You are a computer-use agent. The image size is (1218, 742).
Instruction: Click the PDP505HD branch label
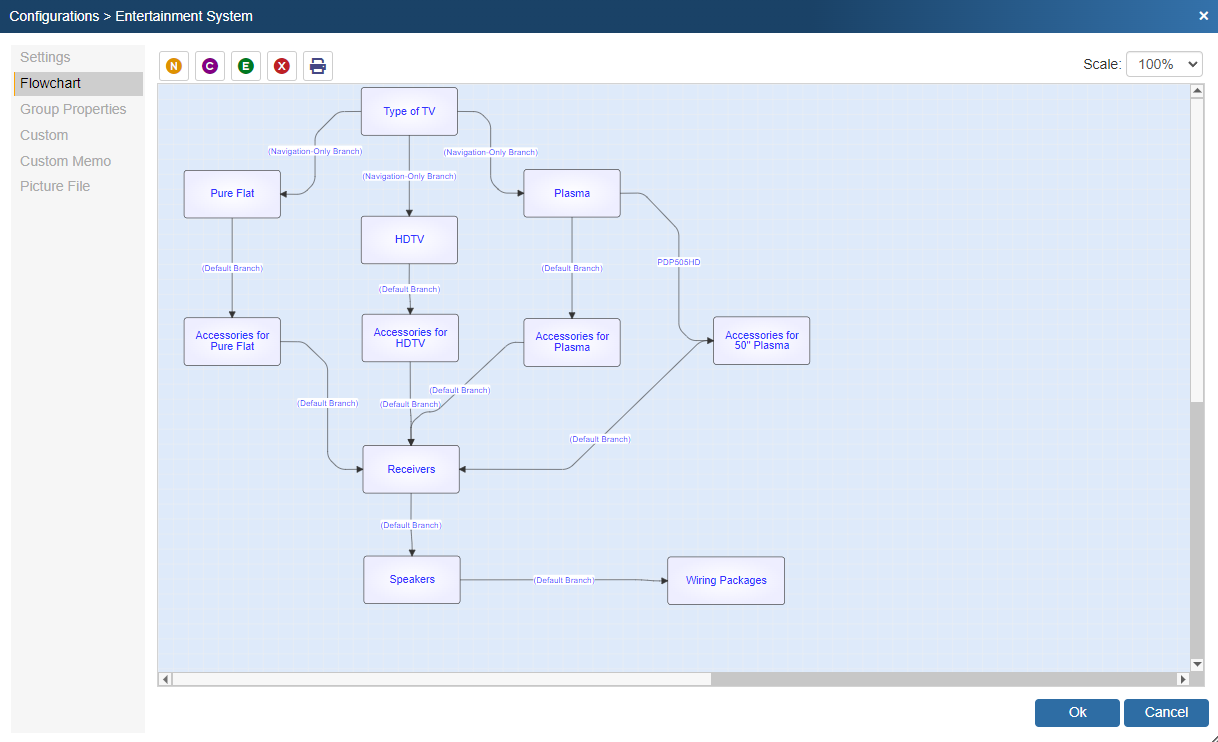(x=678, y=262)
